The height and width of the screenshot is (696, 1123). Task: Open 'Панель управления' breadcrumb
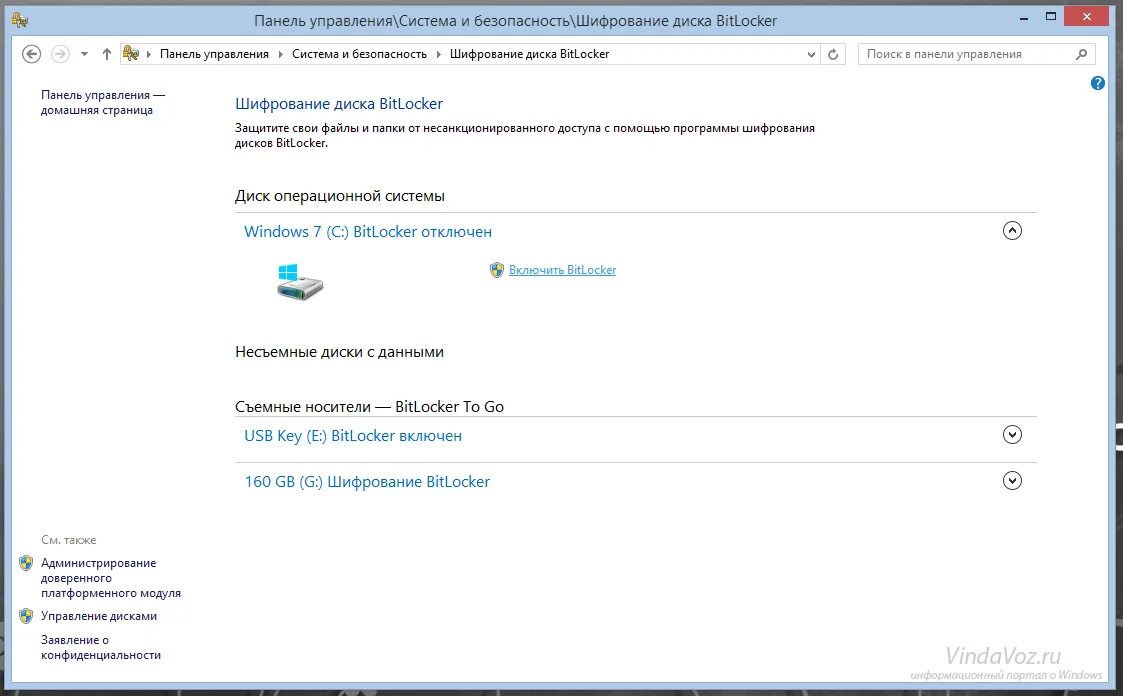tap(214, 54)
